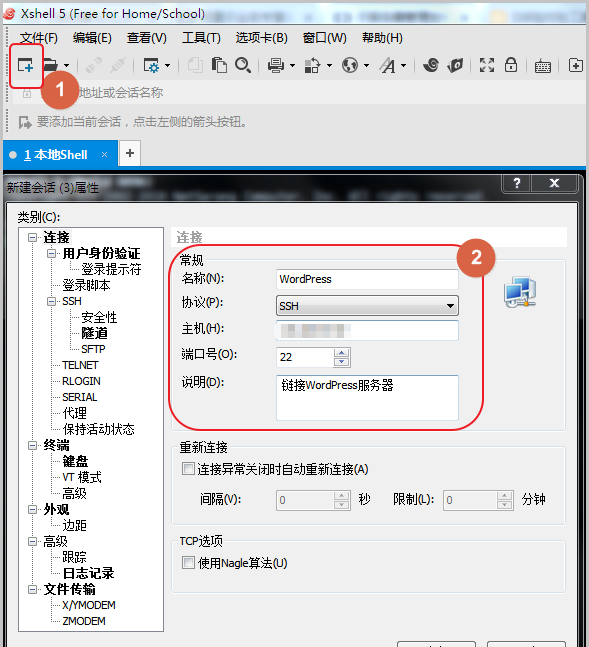Image resolution: width=589 pixels, height=647 pixels.
Task: Enable 连接异常关闭时自动重新连接 checkbox
Action: click(x=188, y=469)
